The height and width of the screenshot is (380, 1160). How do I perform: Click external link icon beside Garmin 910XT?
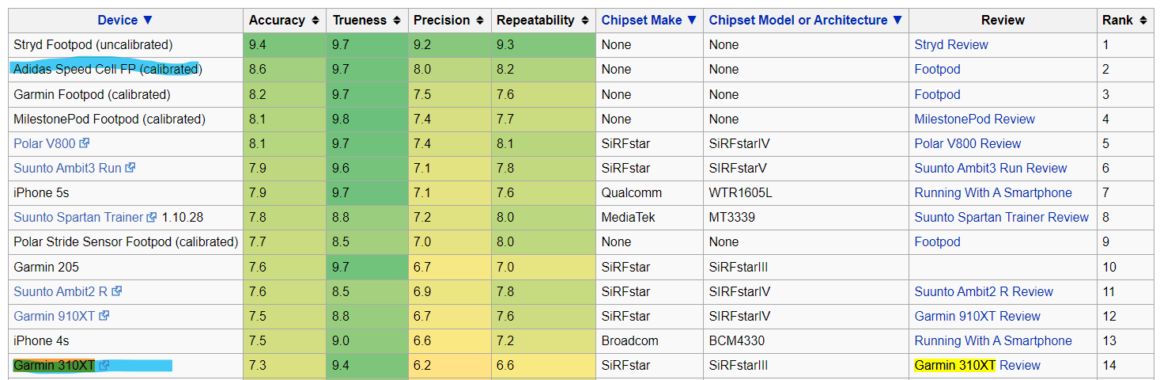tap(104, 316)
